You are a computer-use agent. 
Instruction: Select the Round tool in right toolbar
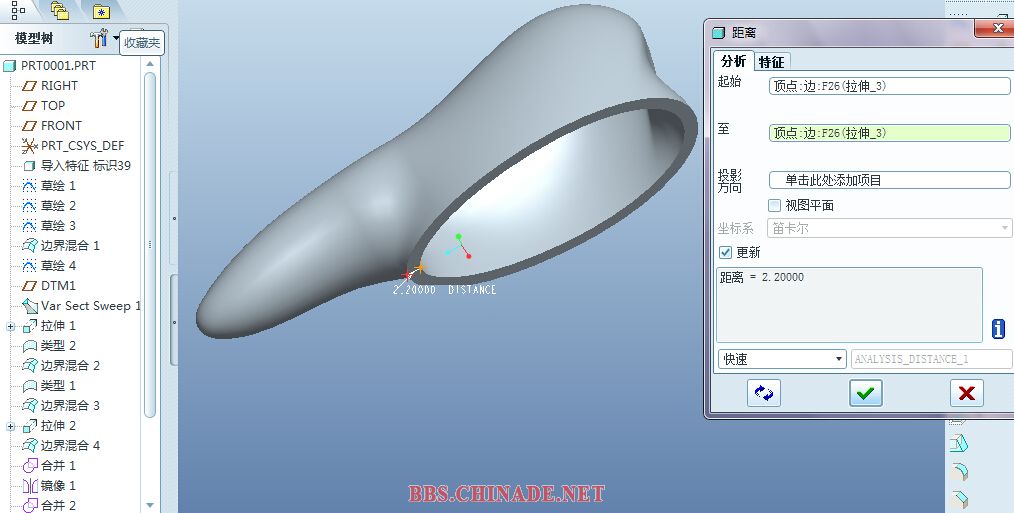coord(958,471)
